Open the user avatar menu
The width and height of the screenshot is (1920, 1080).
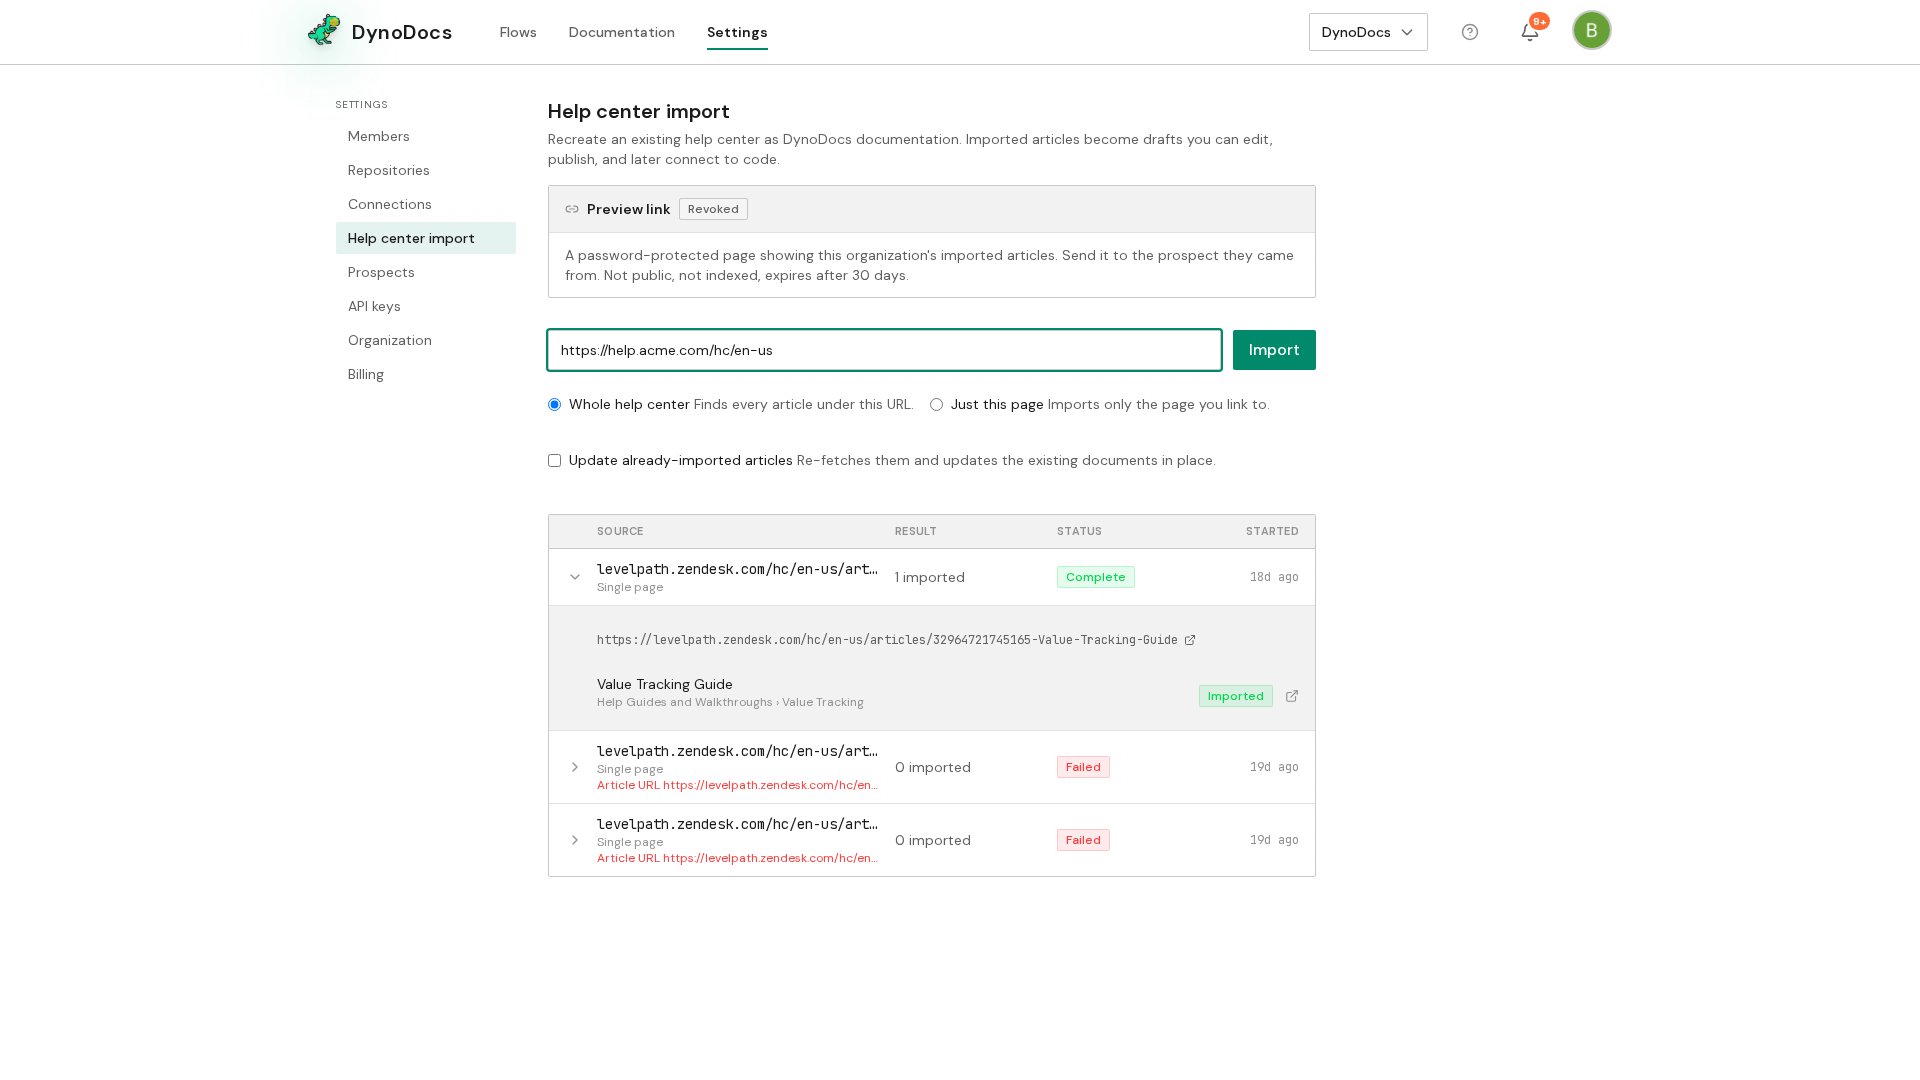click(x=1592, y=30)
